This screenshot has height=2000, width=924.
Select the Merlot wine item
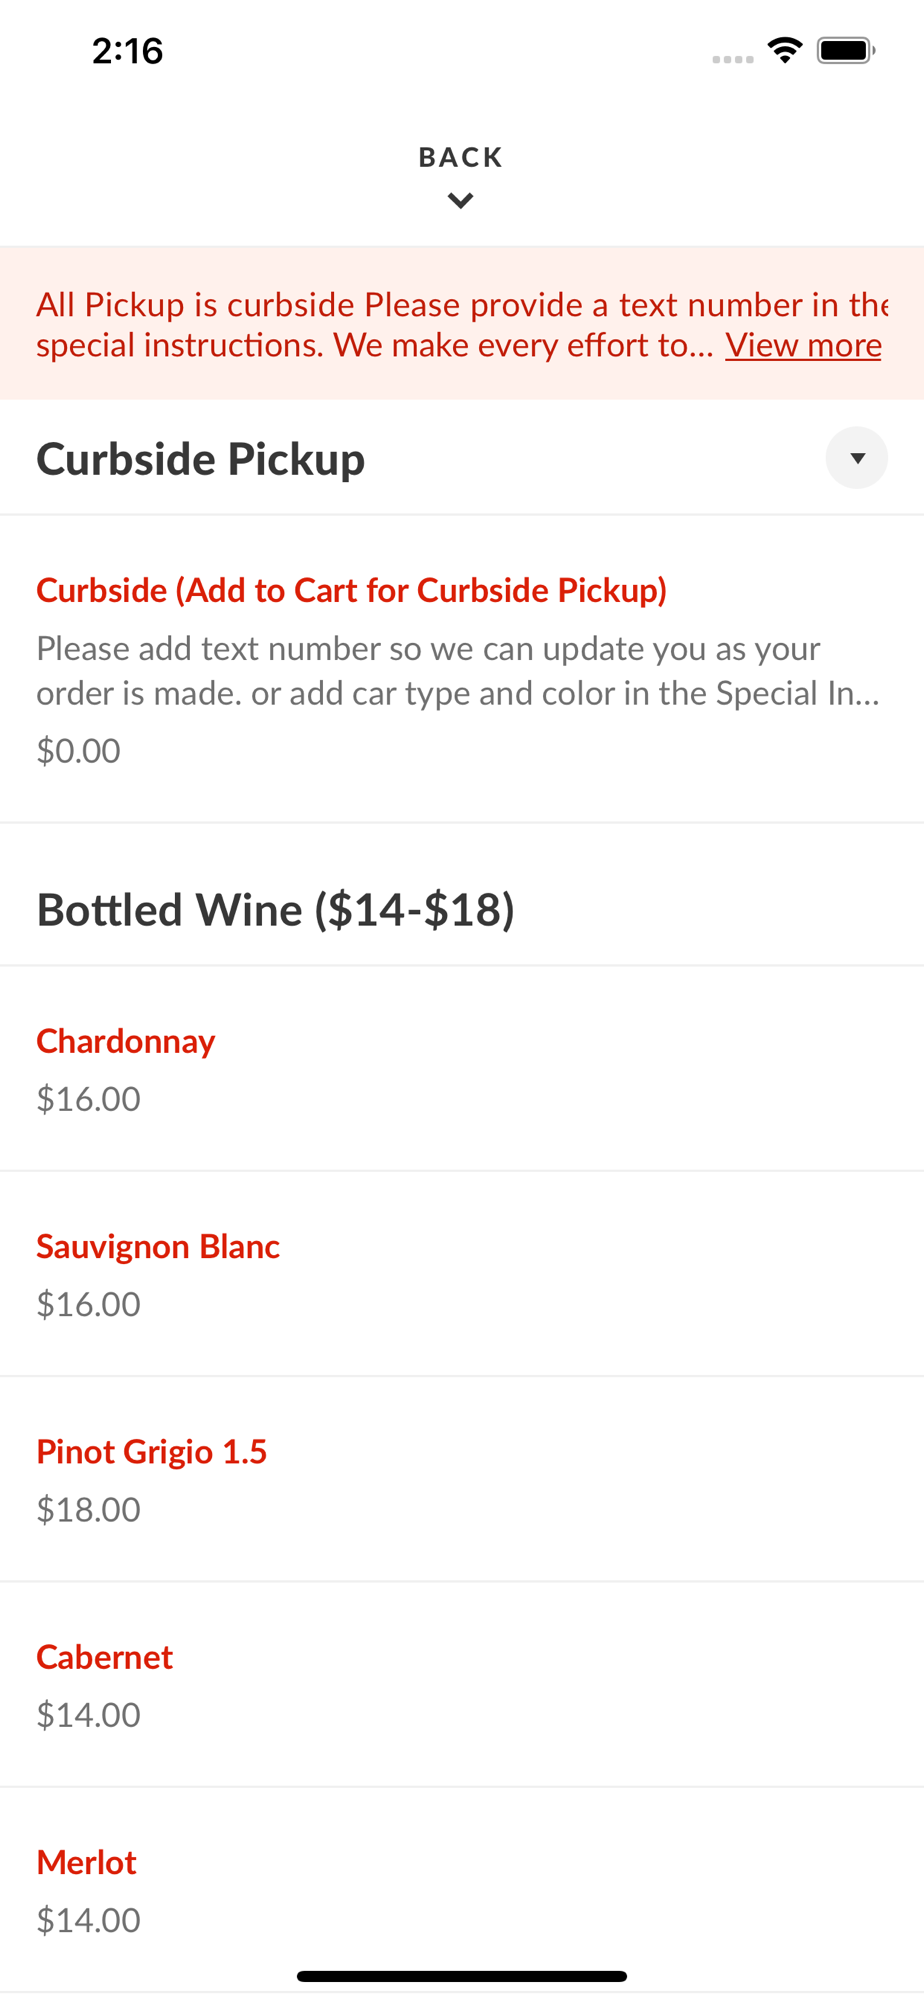pyautogui.click(x=87, y=1862)
